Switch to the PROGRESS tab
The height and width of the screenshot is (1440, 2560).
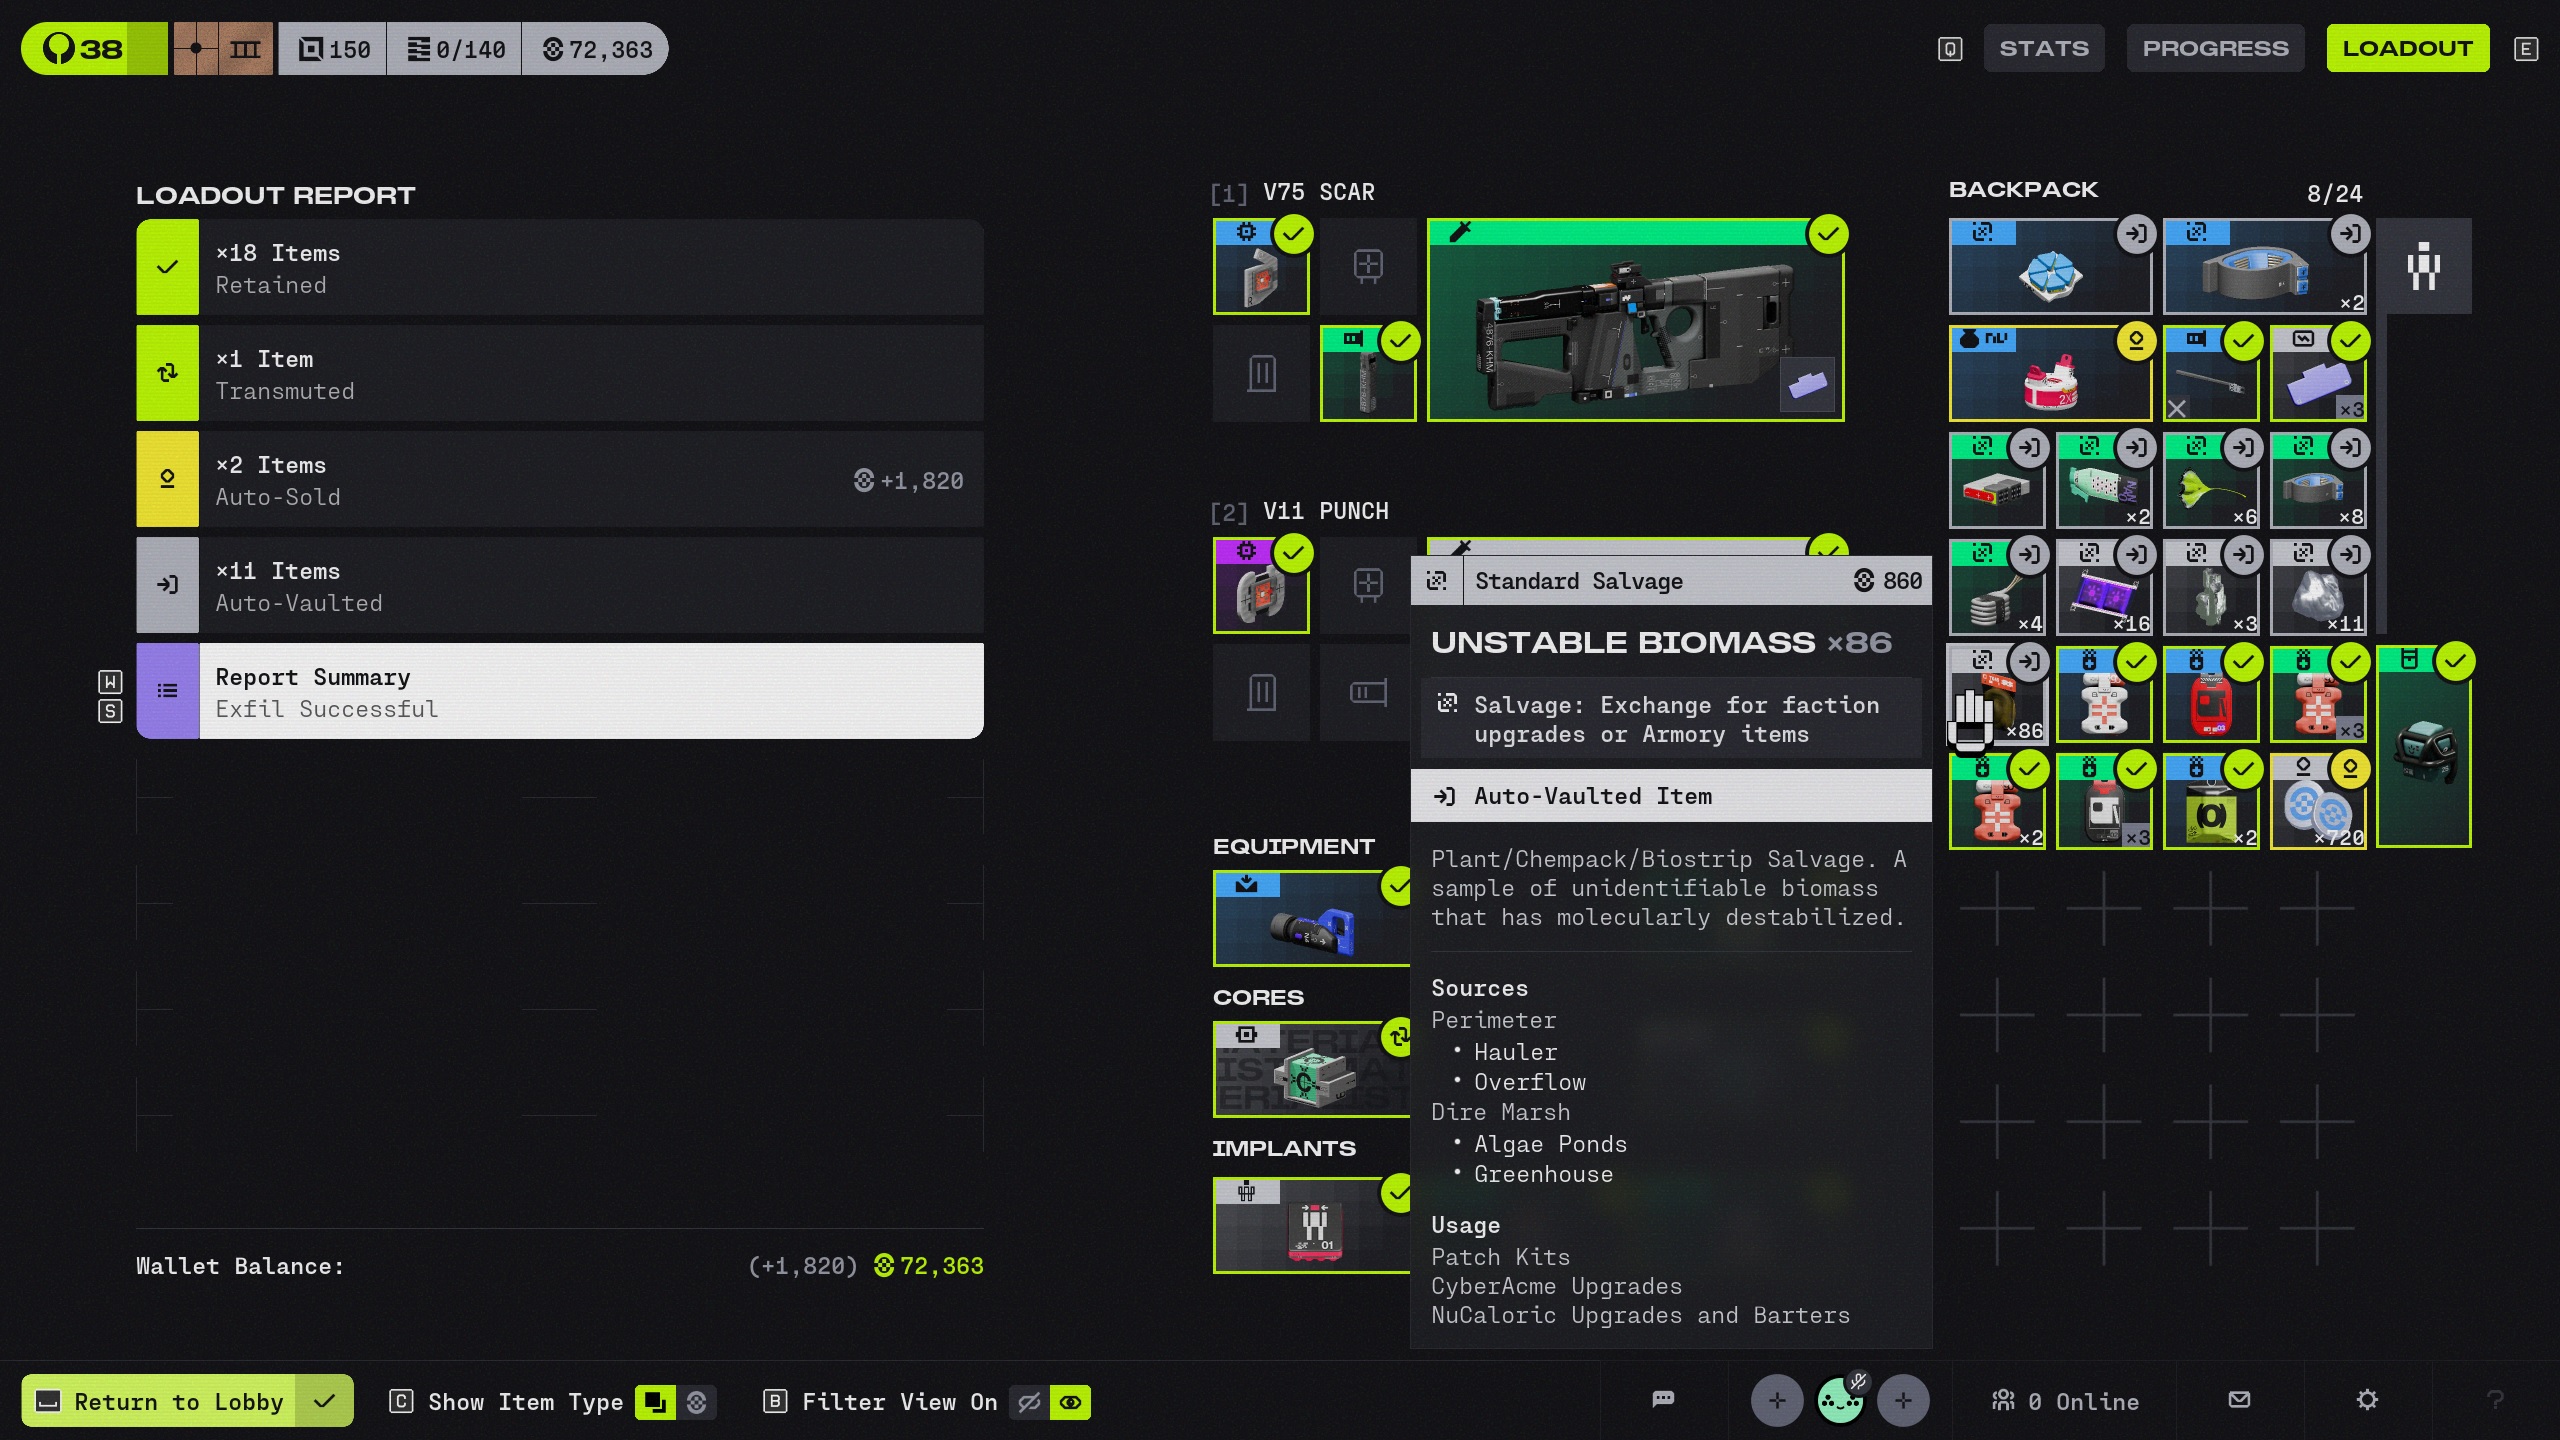(2214, 49)
